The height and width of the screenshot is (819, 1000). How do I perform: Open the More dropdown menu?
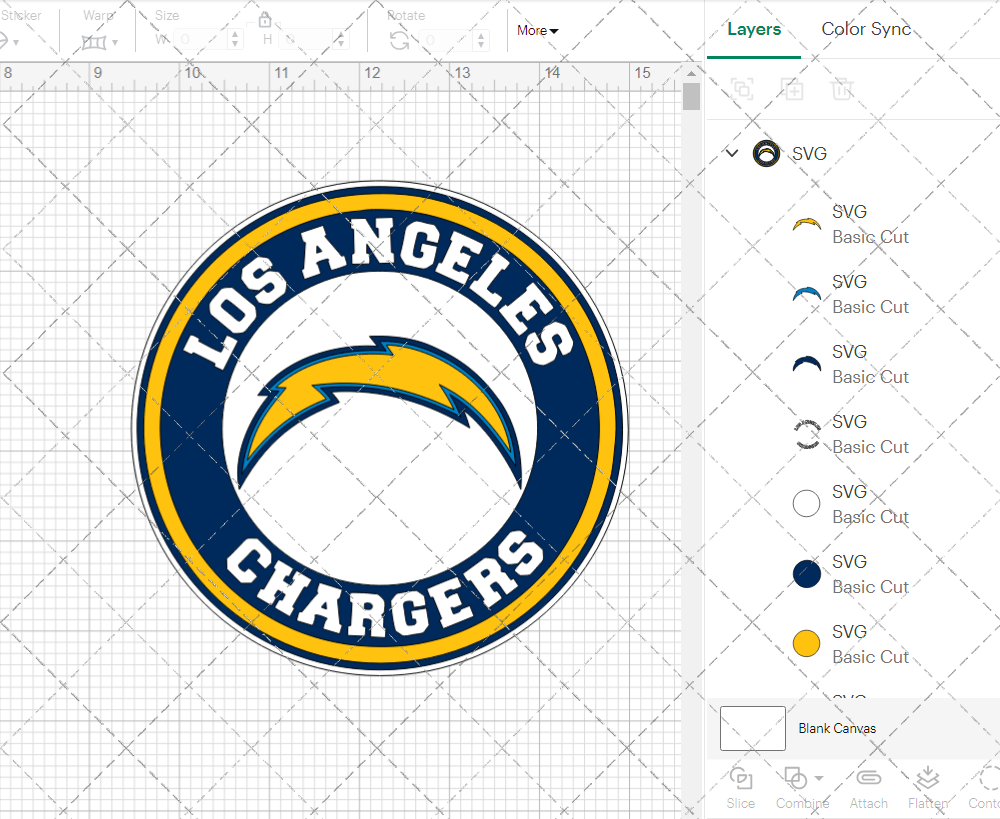(x=537, y=30)
